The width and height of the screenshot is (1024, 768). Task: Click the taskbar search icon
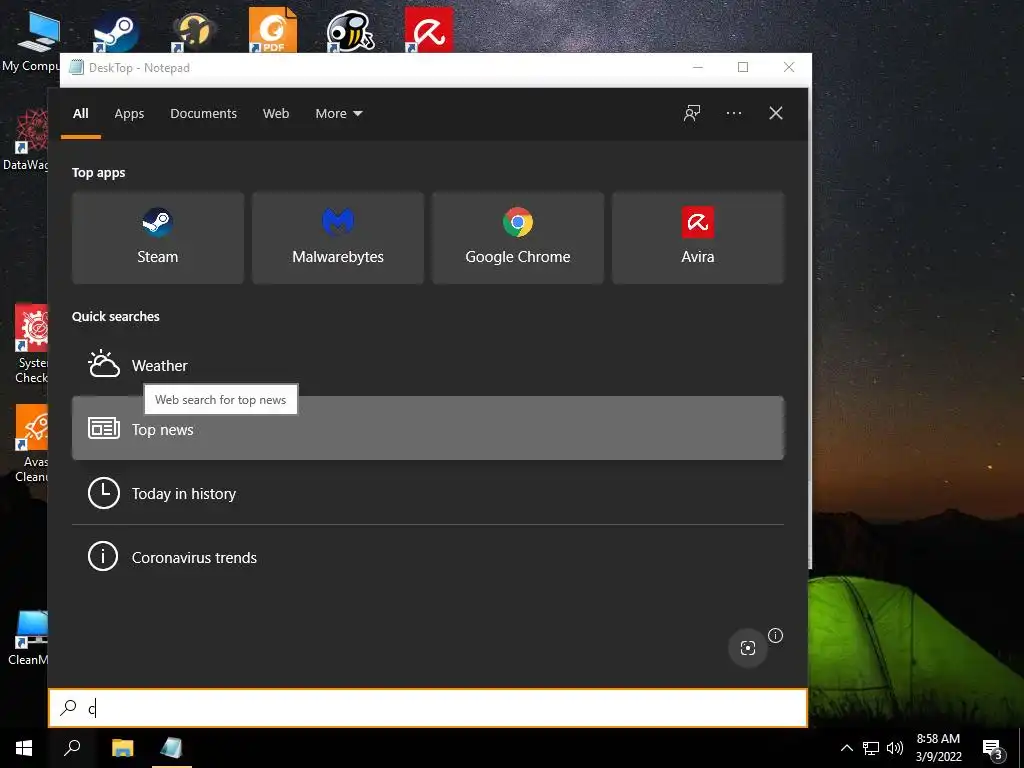(72, 748)
